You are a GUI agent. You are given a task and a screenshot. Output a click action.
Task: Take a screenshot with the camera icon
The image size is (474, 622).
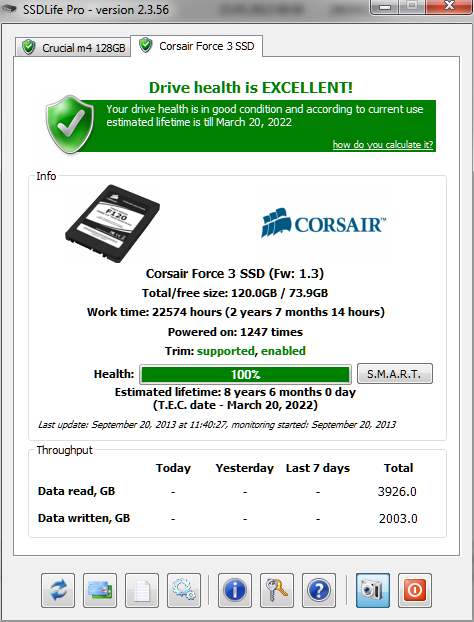point(373,590)
